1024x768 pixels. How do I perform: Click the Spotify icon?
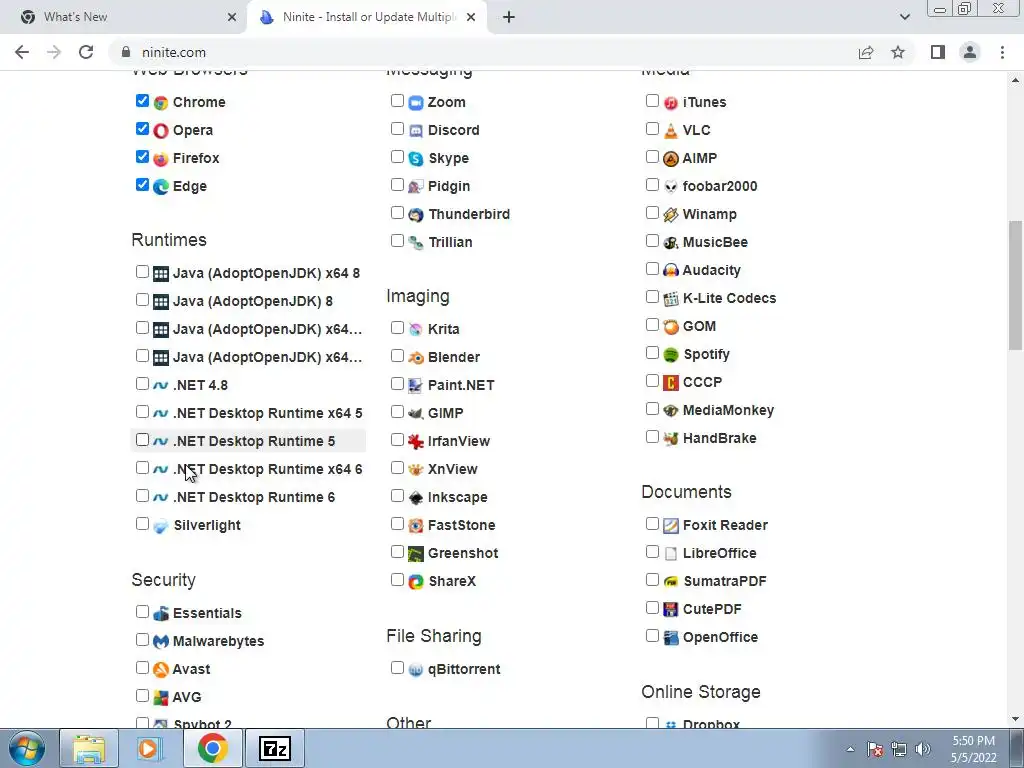tap(671, 355)
